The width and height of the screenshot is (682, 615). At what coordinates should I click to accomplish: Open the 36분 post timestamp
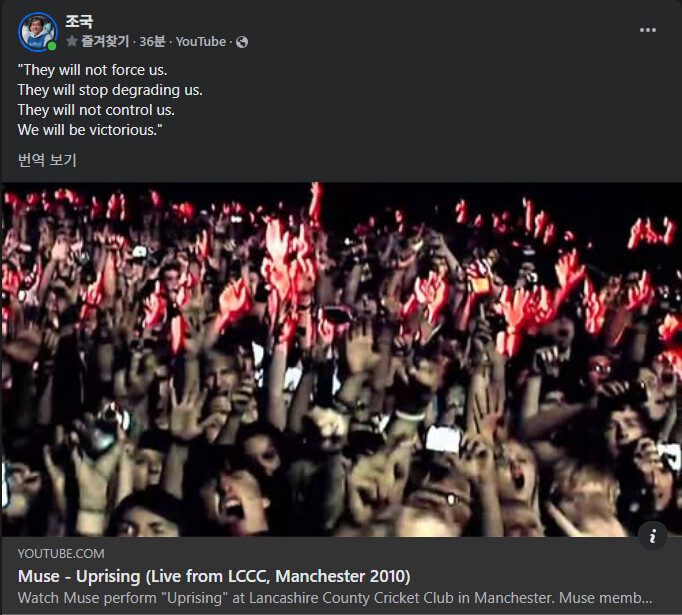coord(152,41)
